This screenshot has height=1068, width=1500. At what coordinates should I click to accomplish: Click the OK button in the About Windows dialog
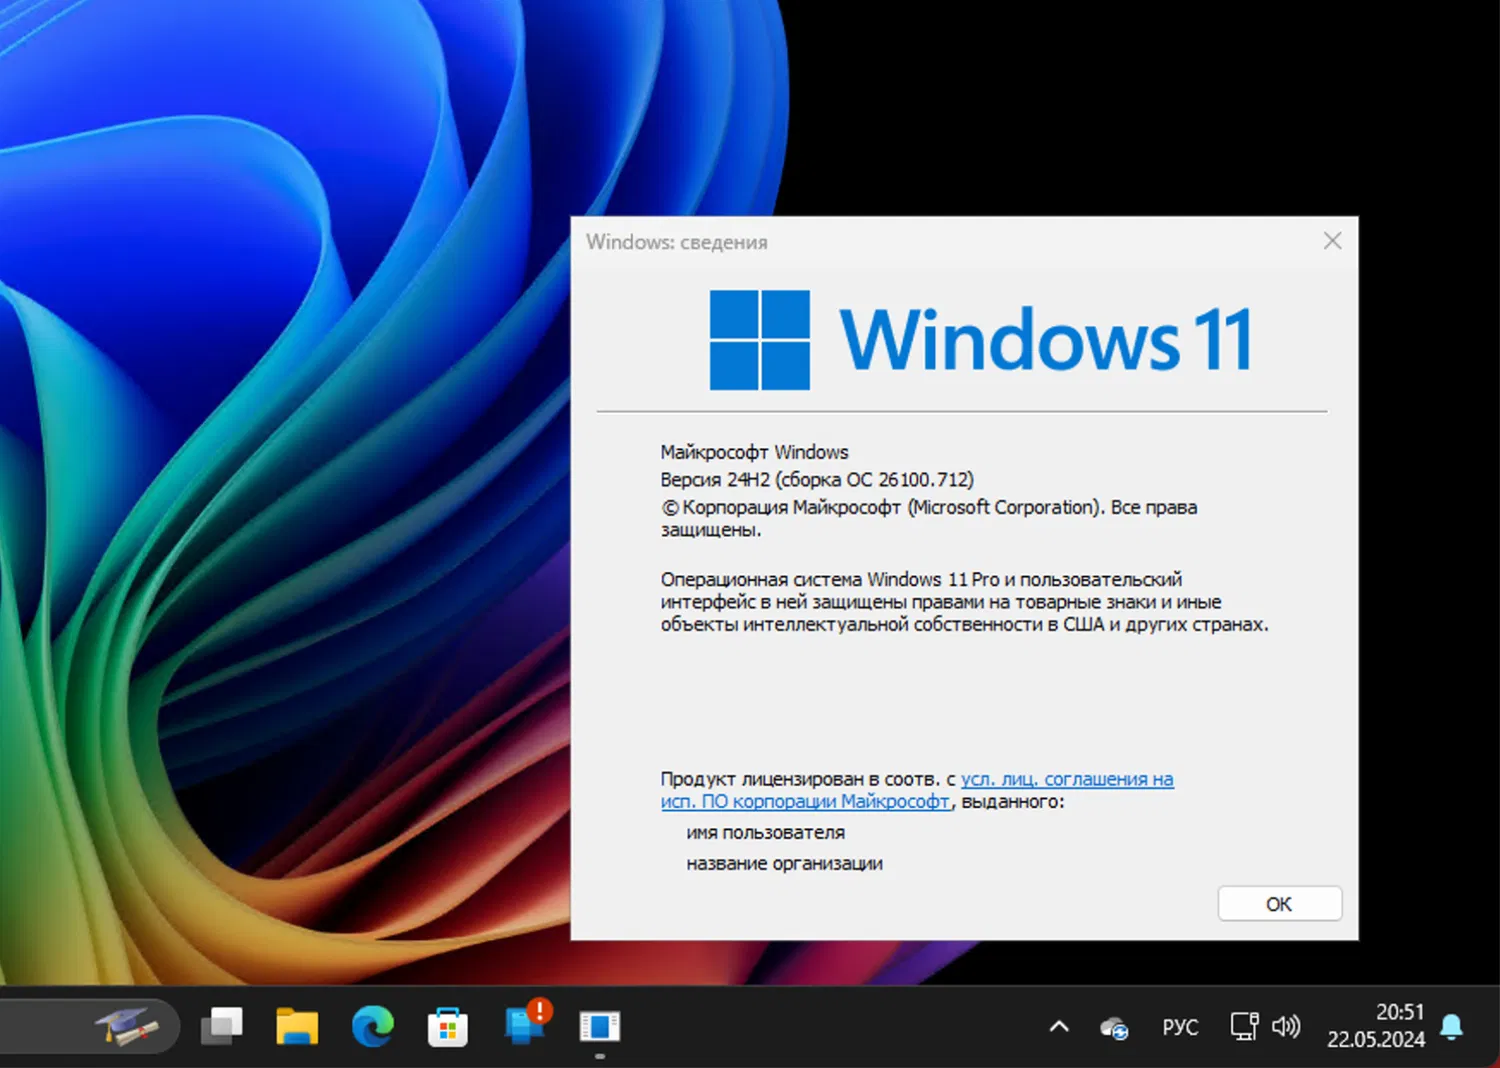point(1279,904)
